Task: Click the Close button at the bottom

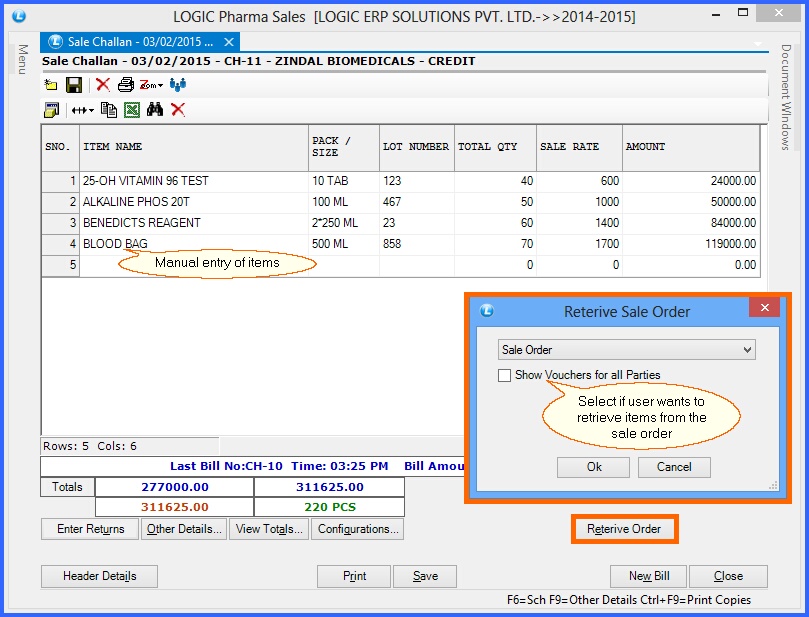Action: [x=728, y=576]
